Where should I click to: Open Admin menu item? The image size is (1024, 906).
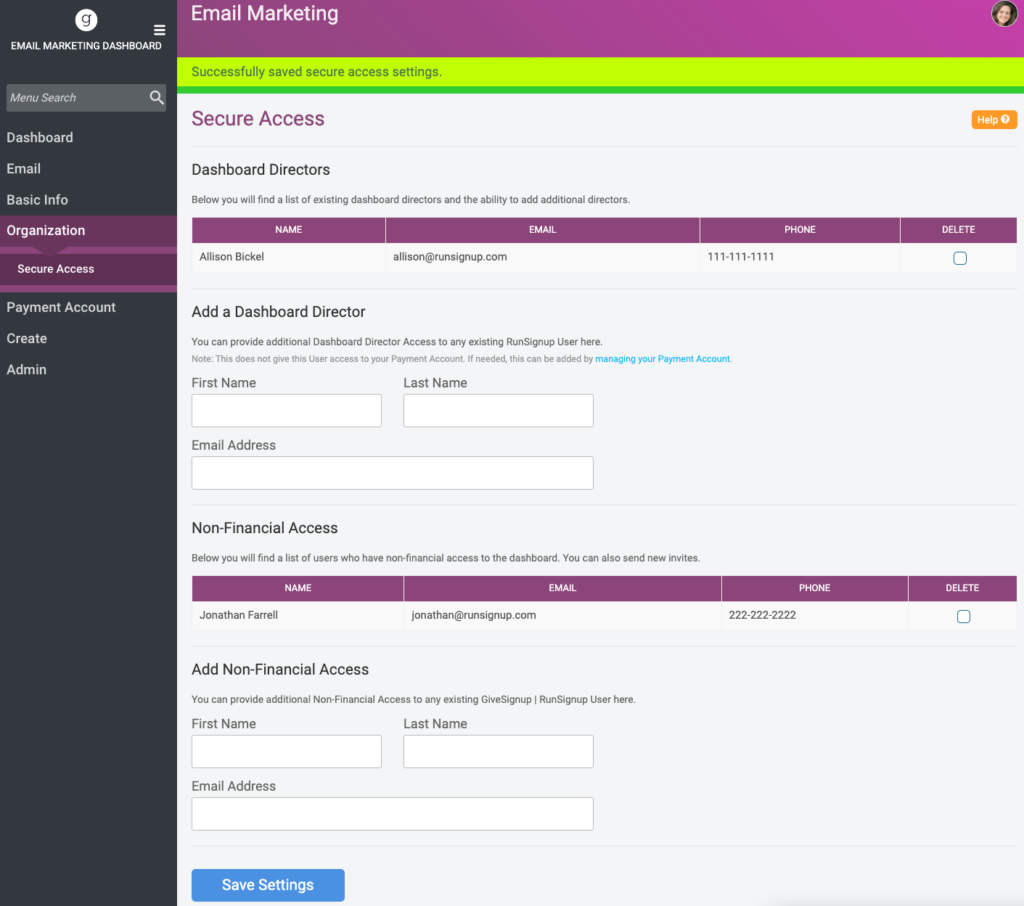click(x=26, y=370)
